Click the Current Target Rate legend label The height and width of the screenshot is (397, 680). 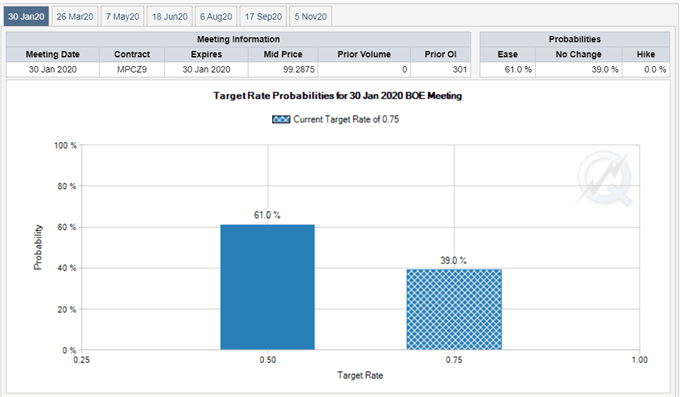346,119
